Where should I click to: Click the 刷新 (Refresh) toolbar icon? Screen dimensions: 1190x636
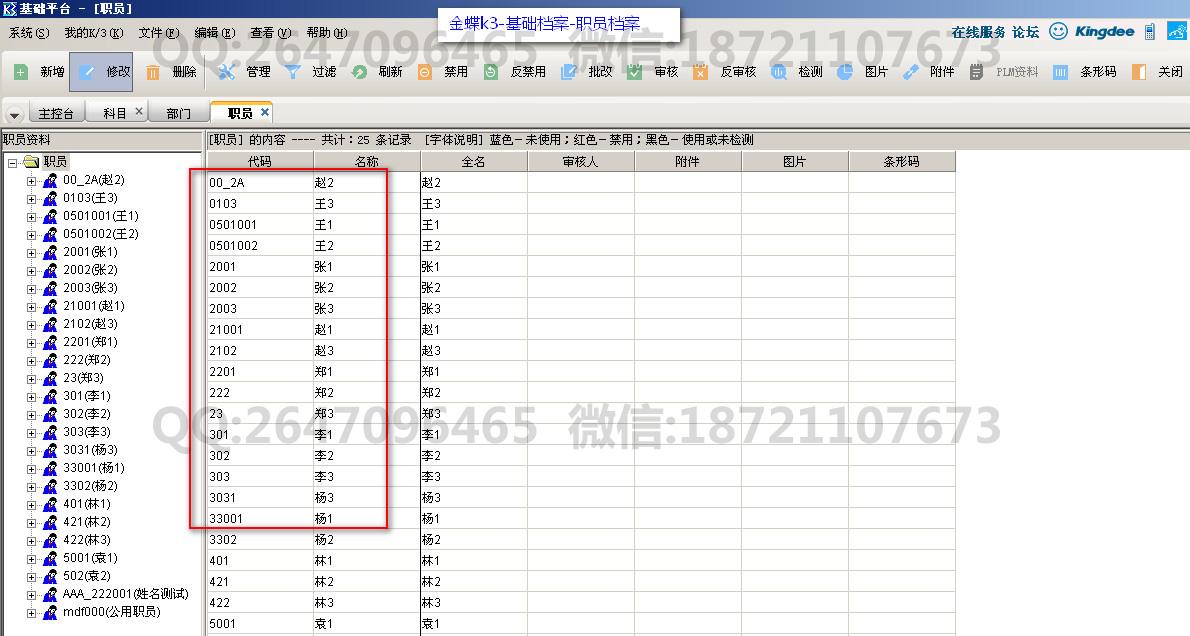[x=359, y=72]
